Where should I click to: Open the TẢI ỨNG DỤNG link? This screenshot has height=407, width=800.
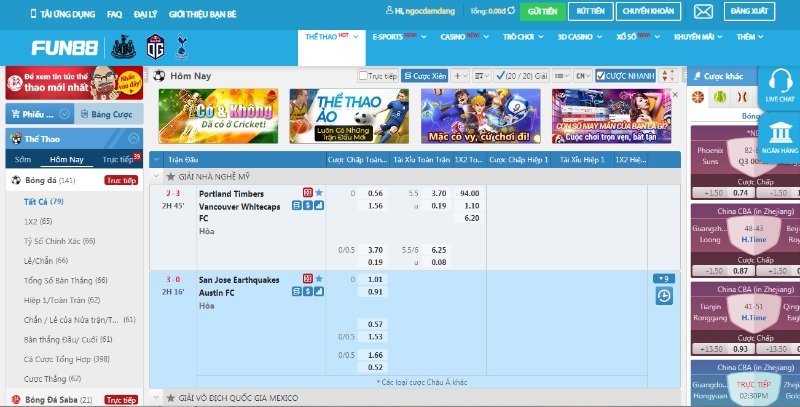(x=62, y=14)
